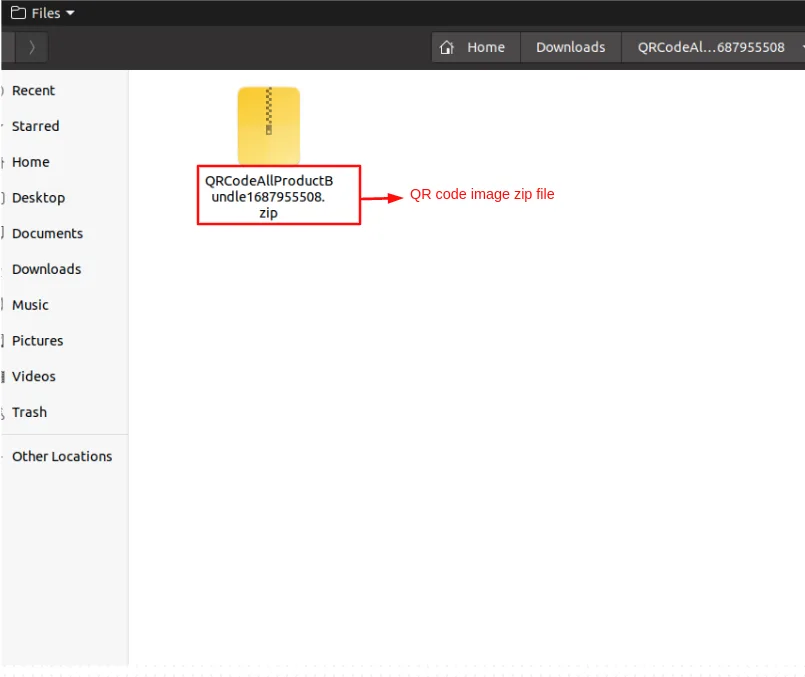Open Desktop in the sidebar
The height and width of the screenshot is (677, 805).
[39, 198]
